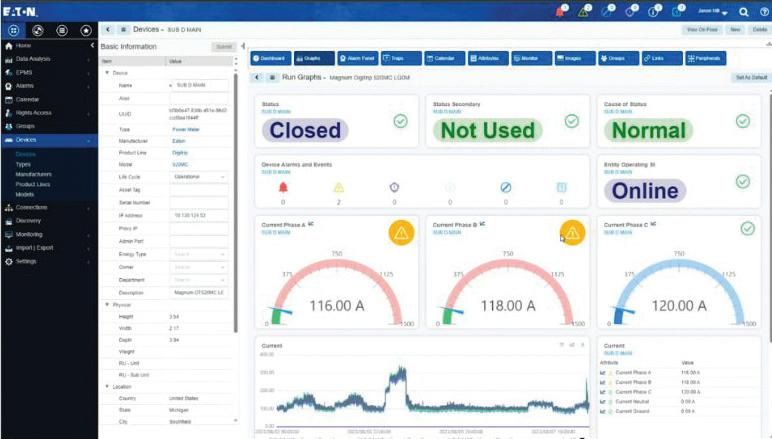Collapse the Physical section triangle
Screen dimensions: 772x439
pos(107,305)
